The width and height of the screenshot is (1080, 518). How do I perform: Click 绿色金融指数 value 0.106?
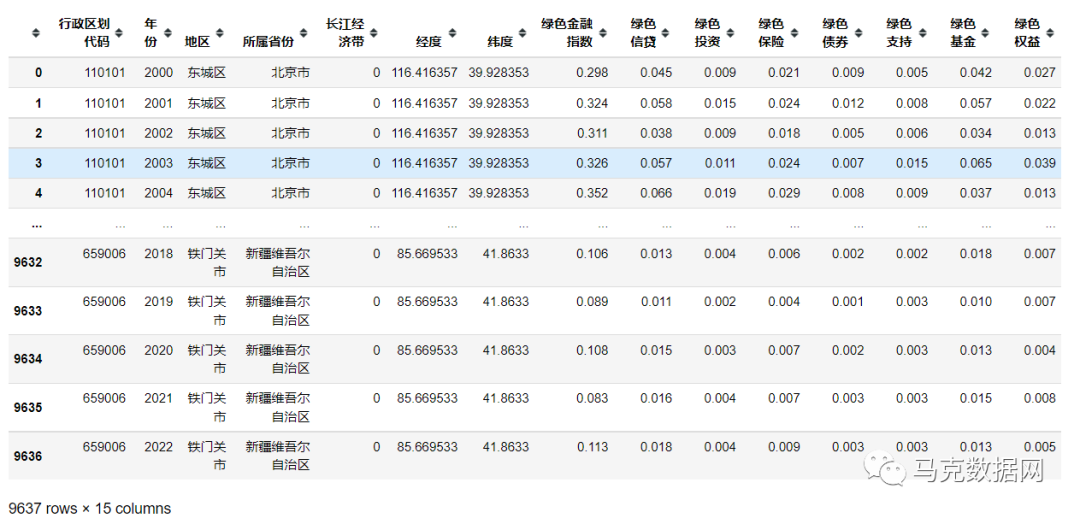pyautogui.click(x=592, y=253)
